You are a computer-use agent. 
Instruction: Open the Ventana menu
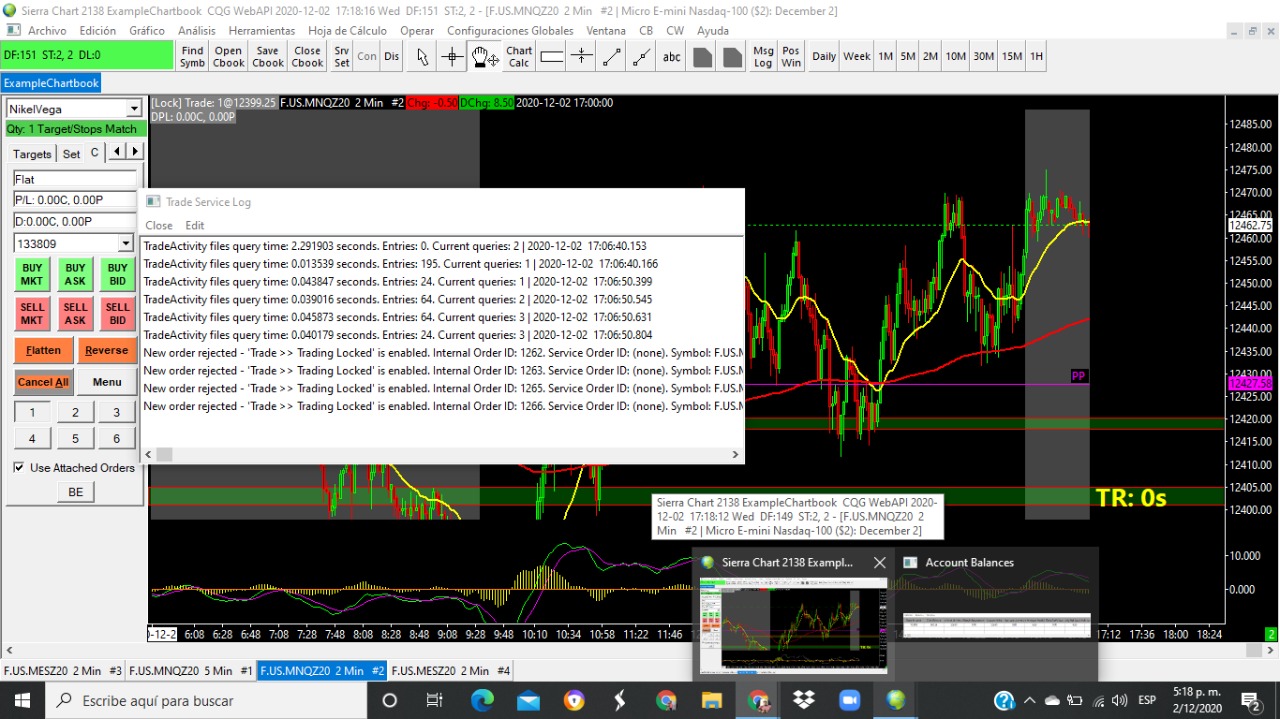pyautogui.click(x=606, y=31)
